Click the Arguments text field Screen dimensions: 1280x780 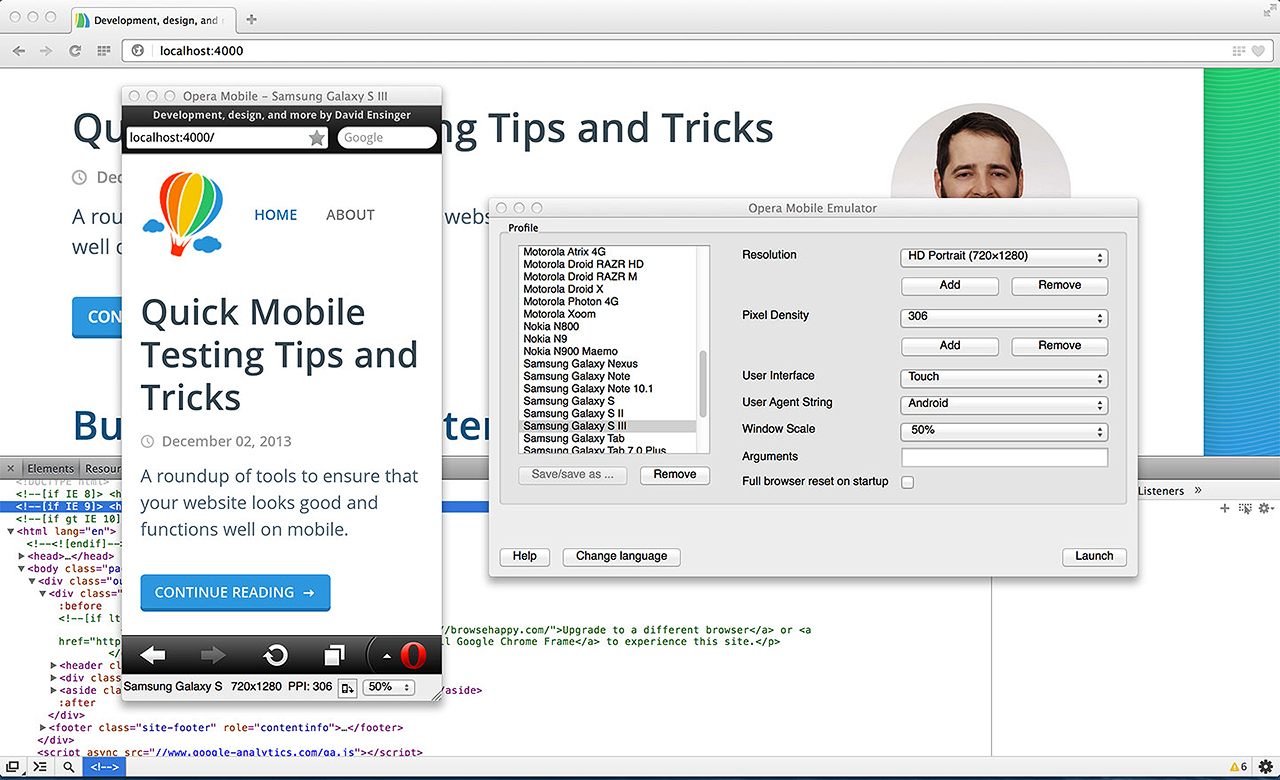tap(1004, 457)
